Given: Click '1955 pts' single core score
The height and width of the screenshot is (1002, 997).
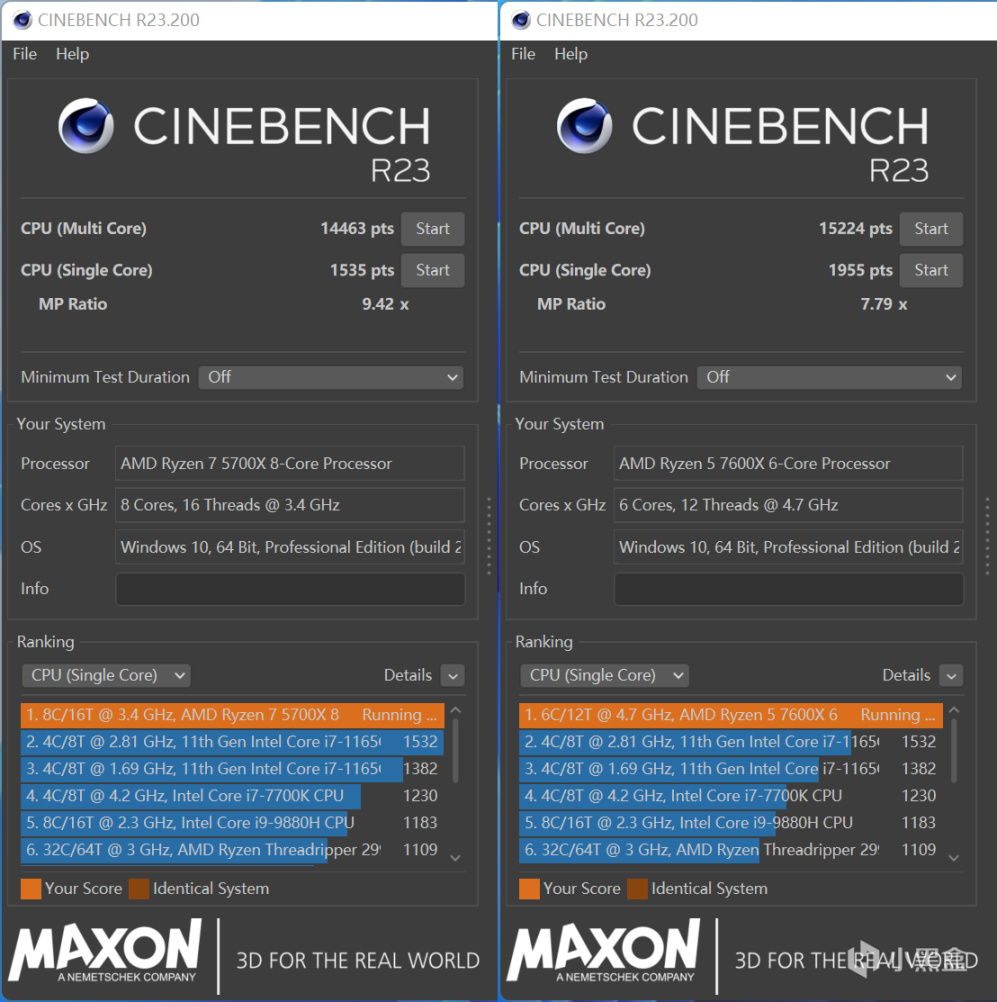Looking at the screenshot, I should tap(861, 270).
